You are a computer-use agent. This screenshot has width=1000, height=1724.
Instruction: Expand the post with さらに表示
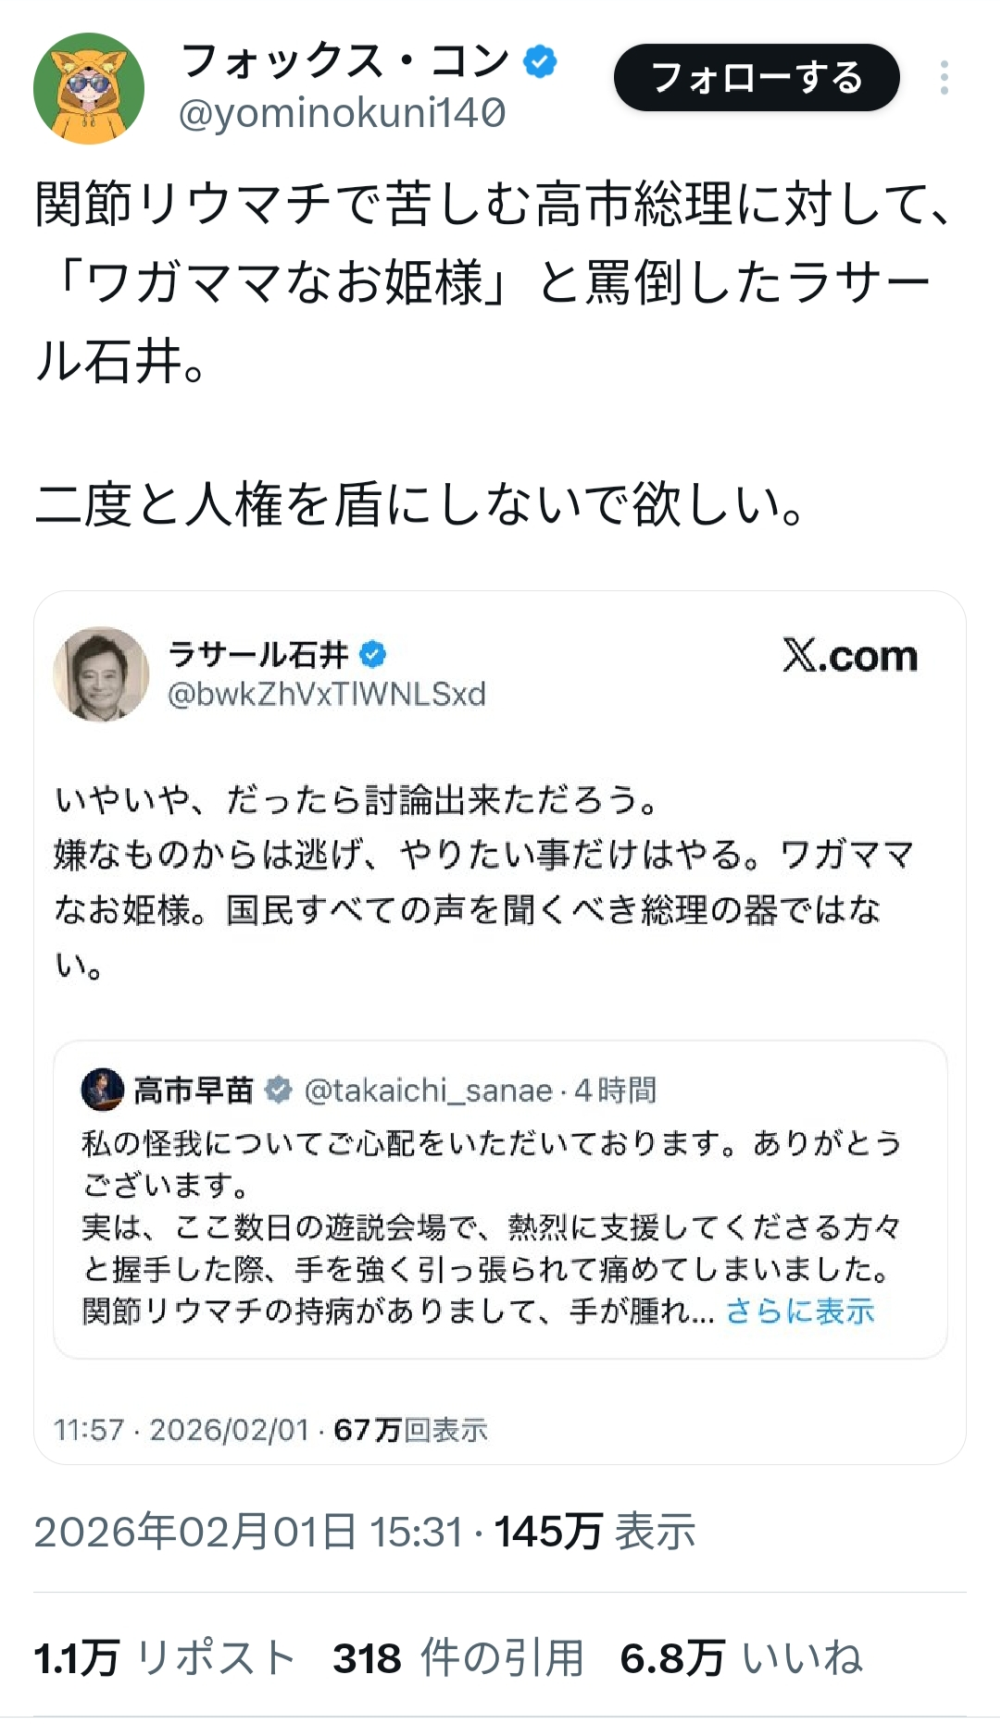[800, 1311]
